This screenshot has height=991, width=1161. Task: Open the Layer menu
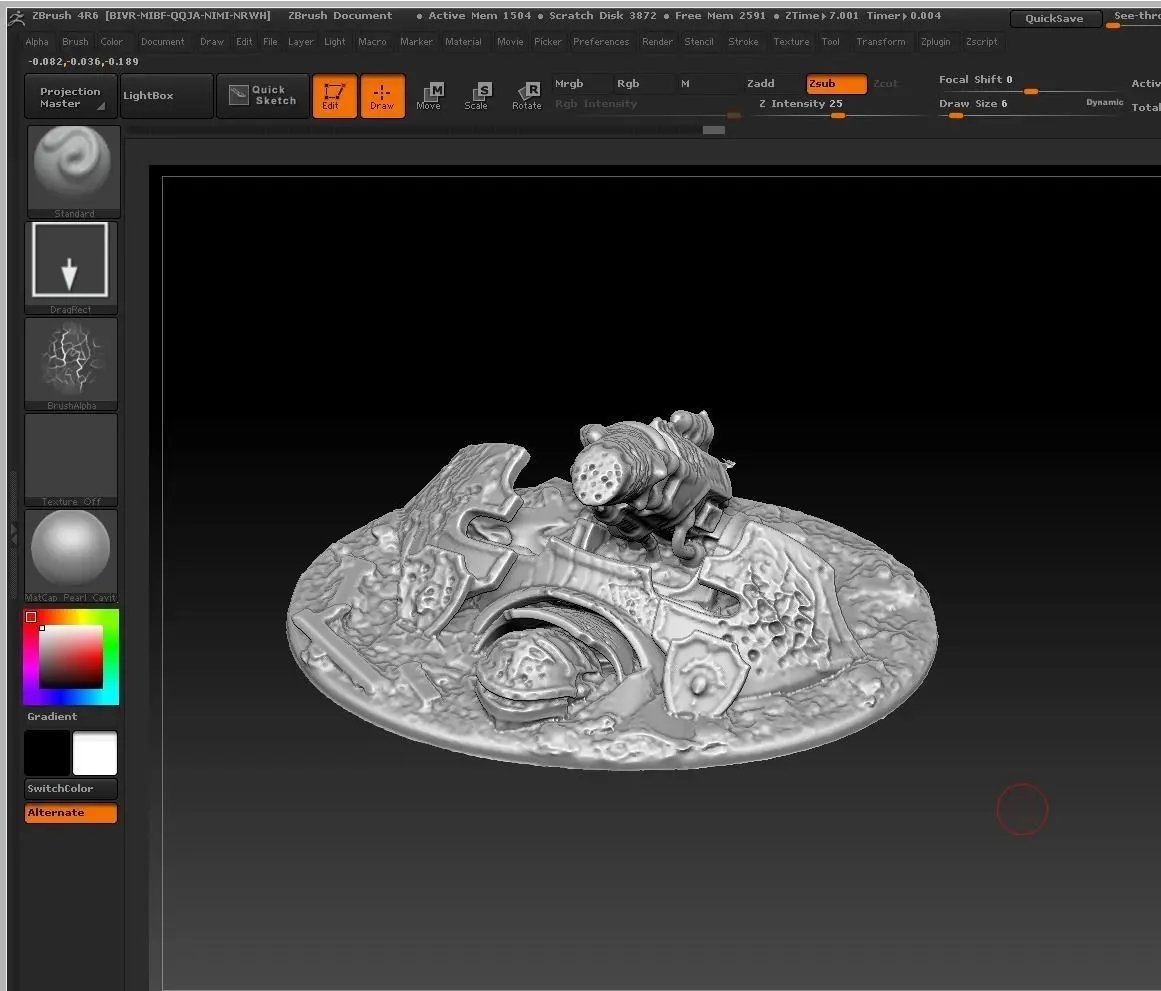(x=301, y=42)
